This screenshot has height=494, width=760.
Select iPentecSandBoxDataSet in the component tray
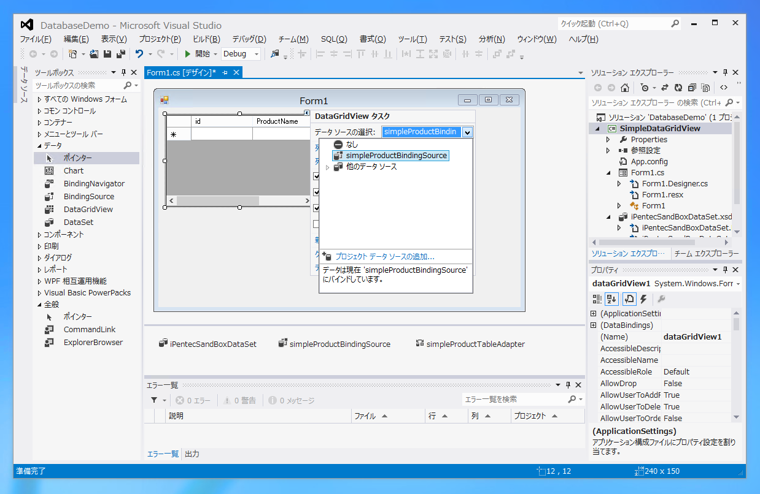click(x=207, y=344)
